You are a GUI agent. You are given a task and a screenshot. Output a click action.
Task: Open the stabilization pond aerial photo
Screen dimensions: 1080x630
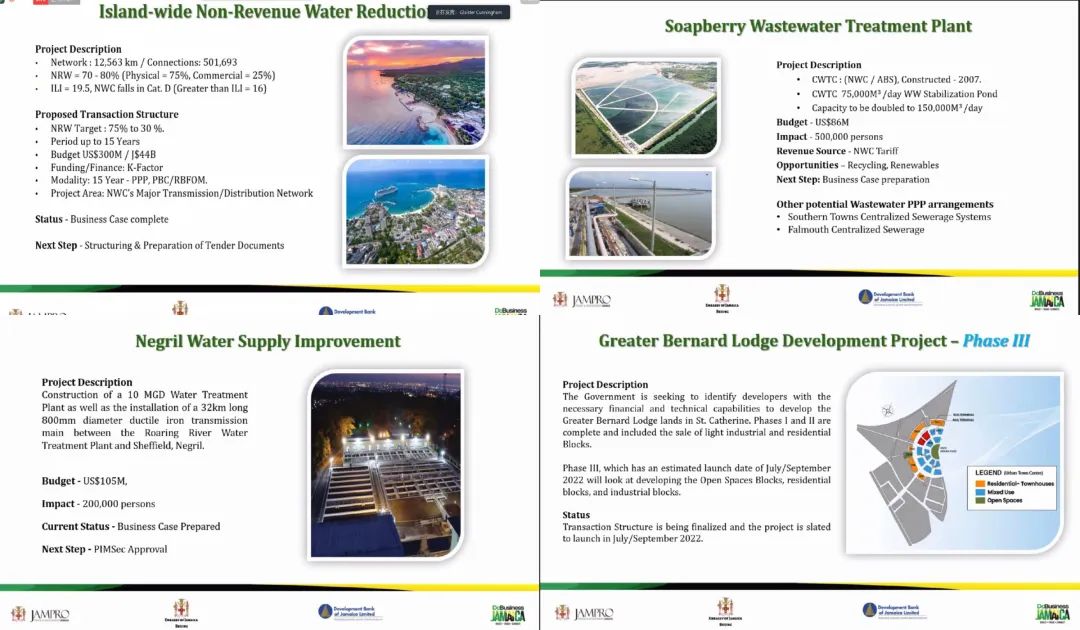tap(645, 107)
